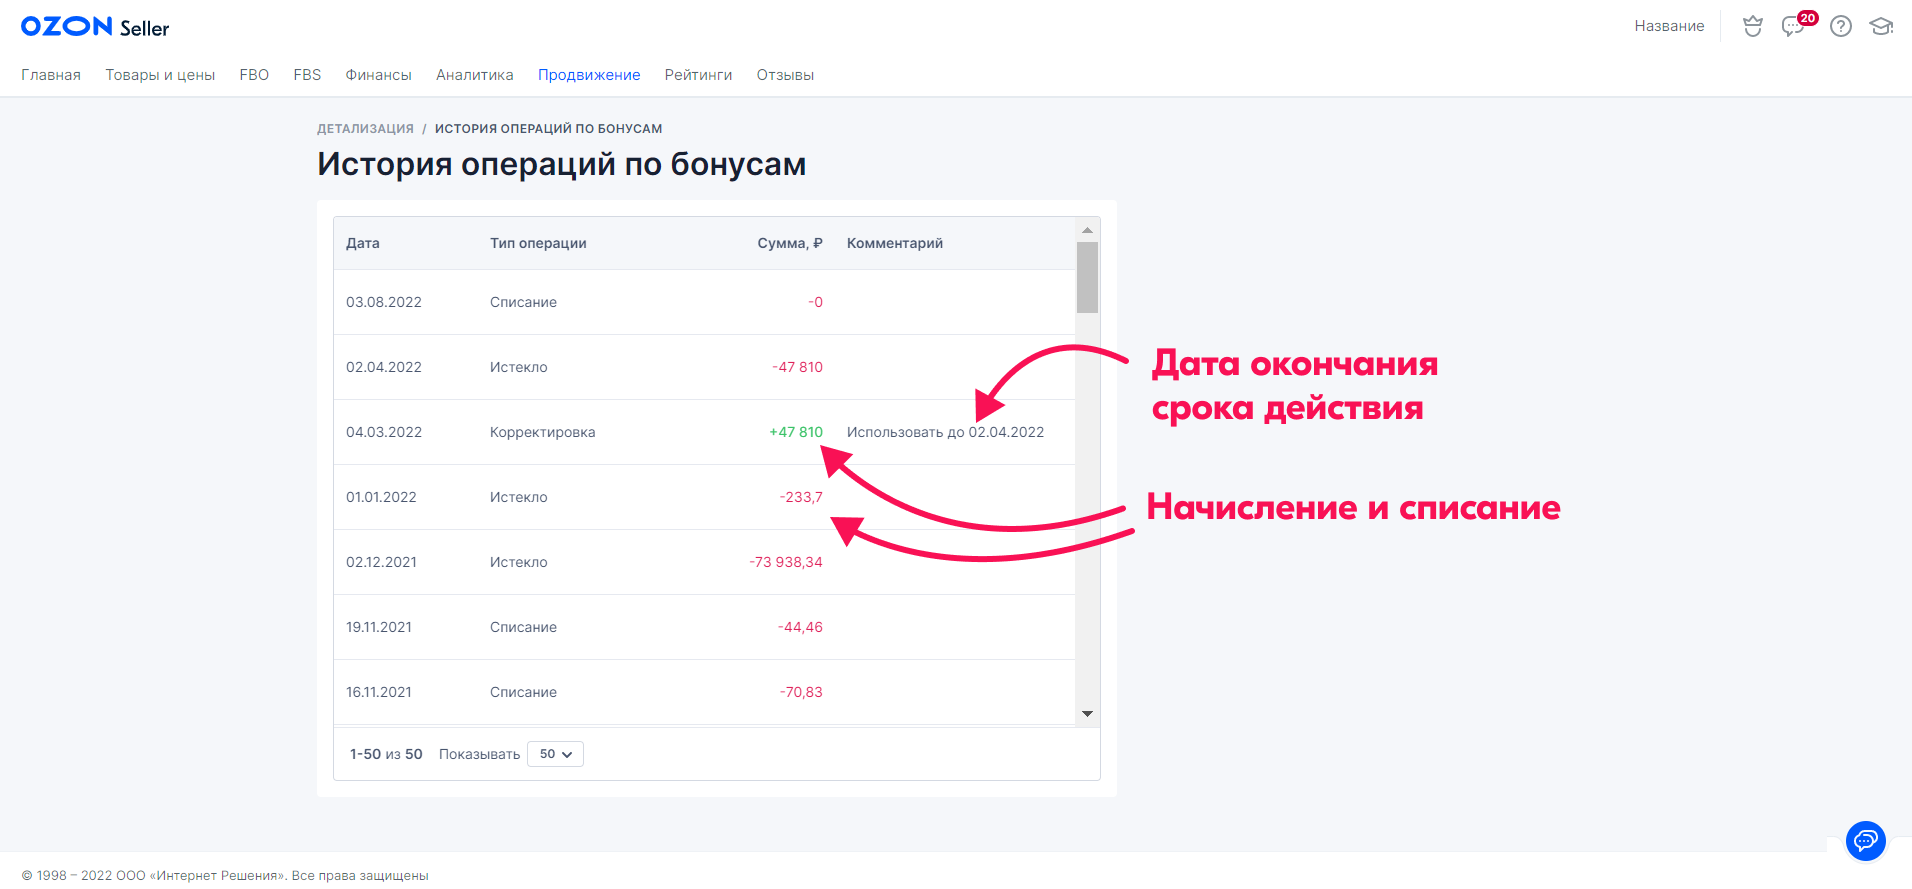The height and width of the screenshot is (889, 1912).
Task: Open the FBS menu item
Action: (307, 75)
